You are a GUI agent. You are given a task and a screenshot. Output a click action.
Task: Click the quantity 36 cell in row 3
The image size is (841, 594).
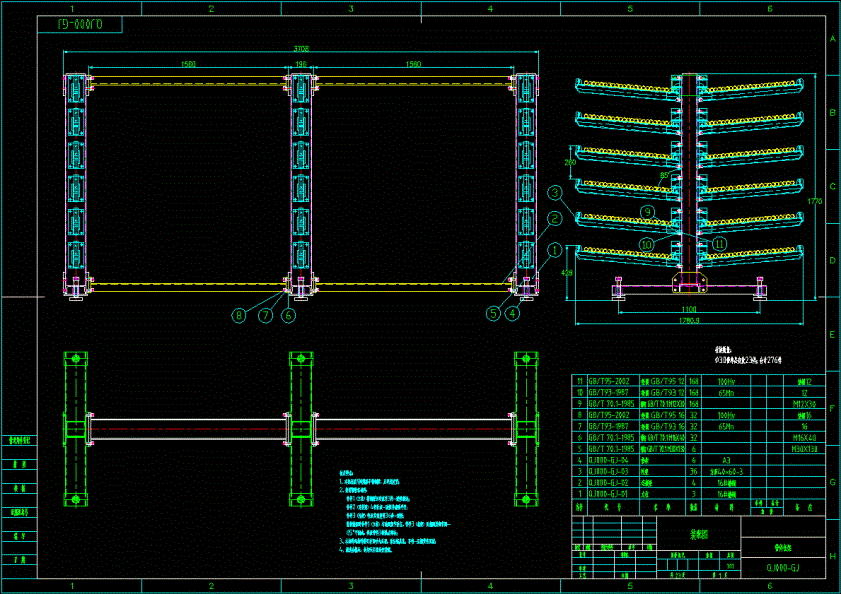coord(694,472)
